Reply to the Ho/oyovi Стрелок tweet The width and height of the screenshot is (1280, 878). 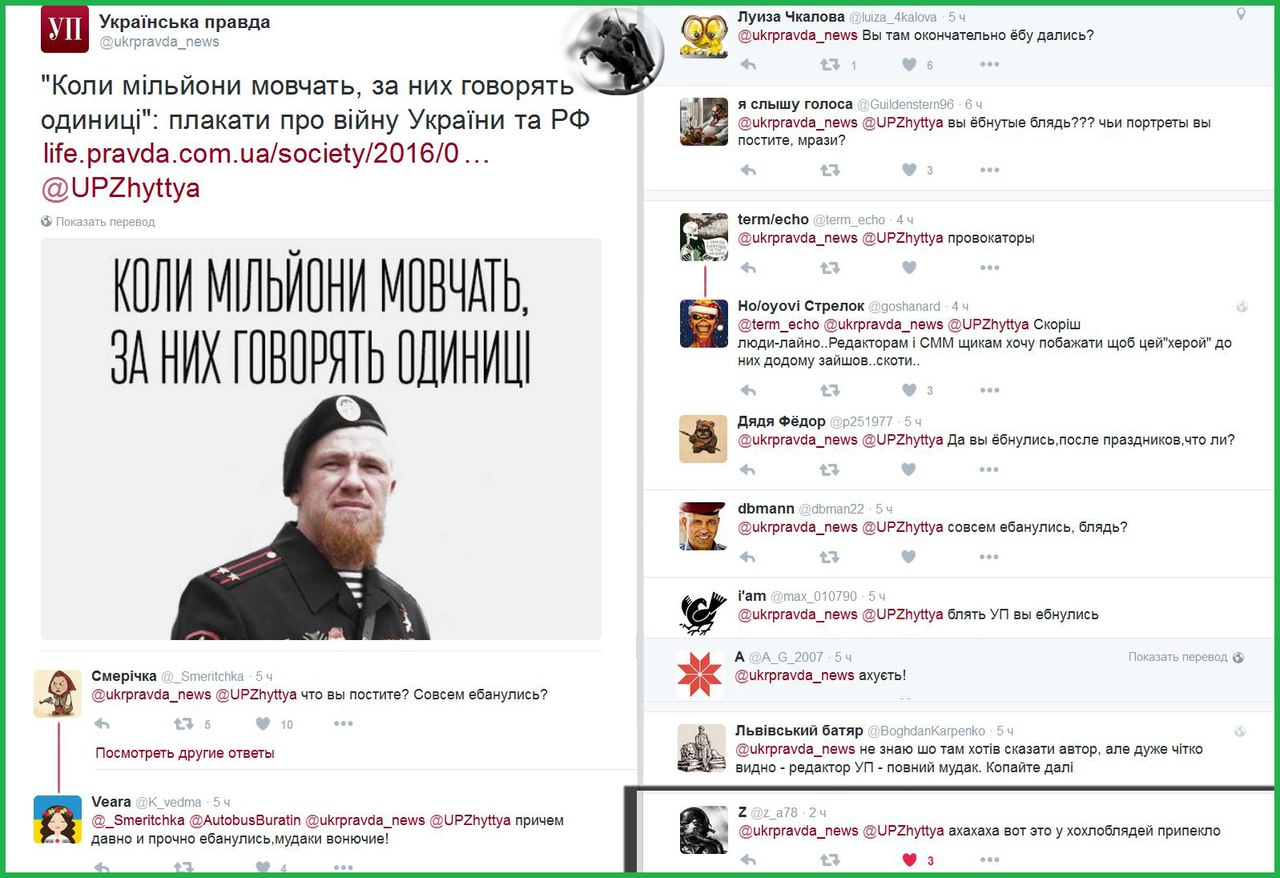(747, 390)
